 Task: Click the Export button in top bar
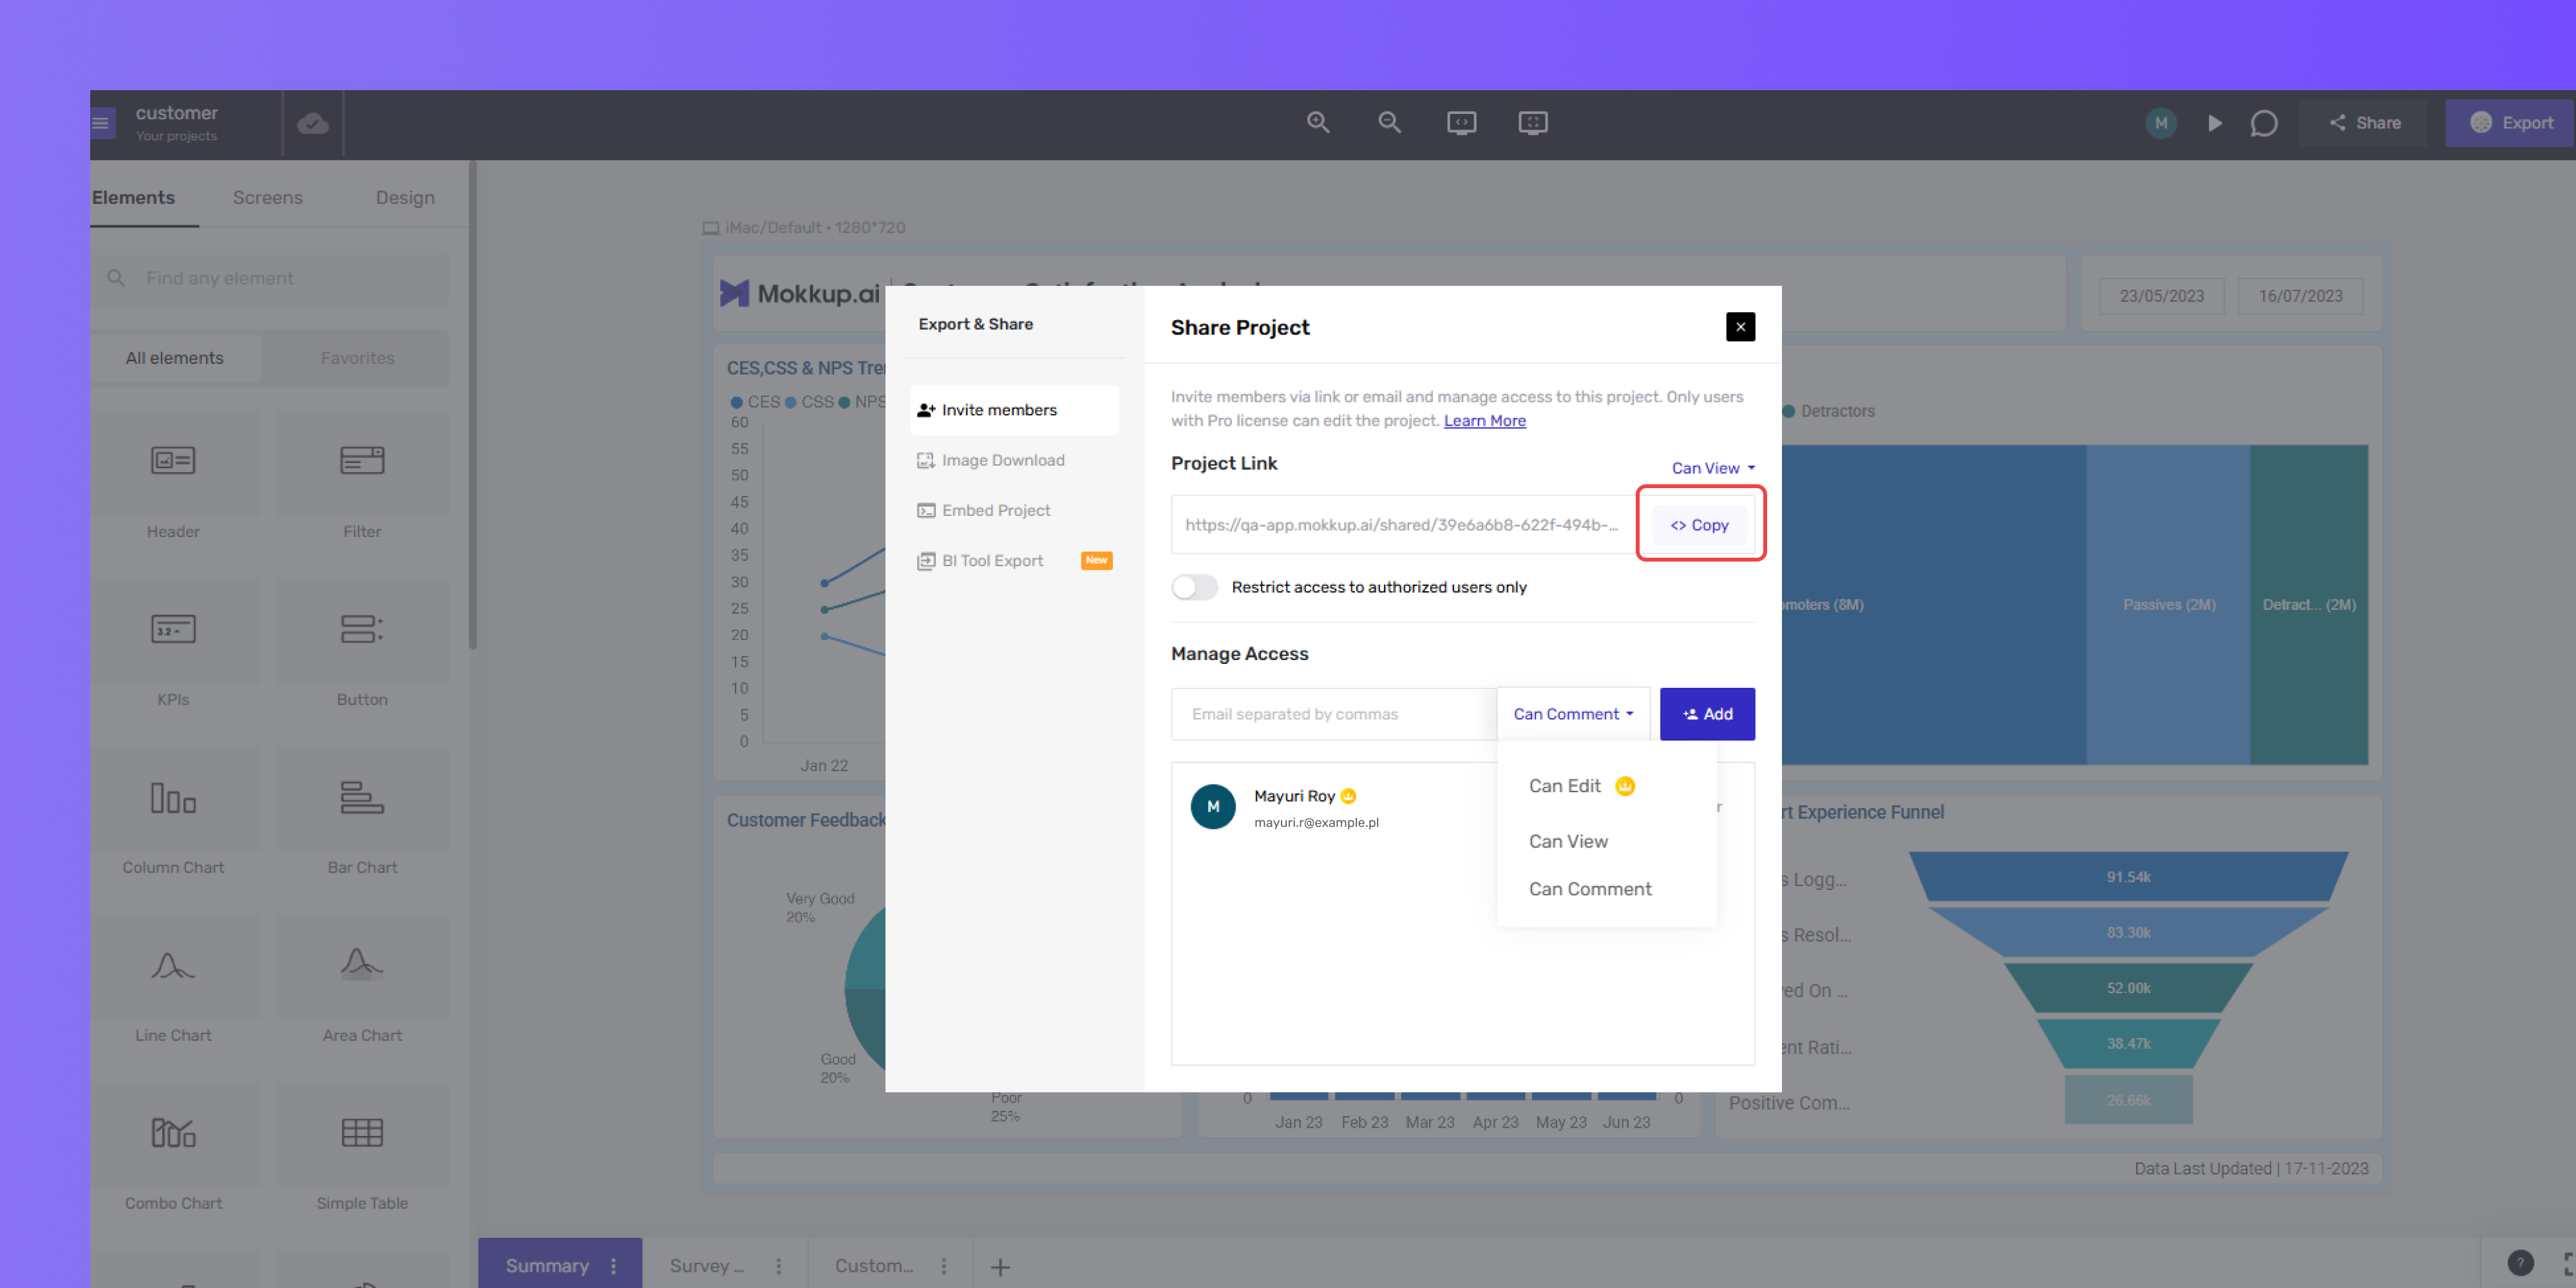coord(2510,123)
